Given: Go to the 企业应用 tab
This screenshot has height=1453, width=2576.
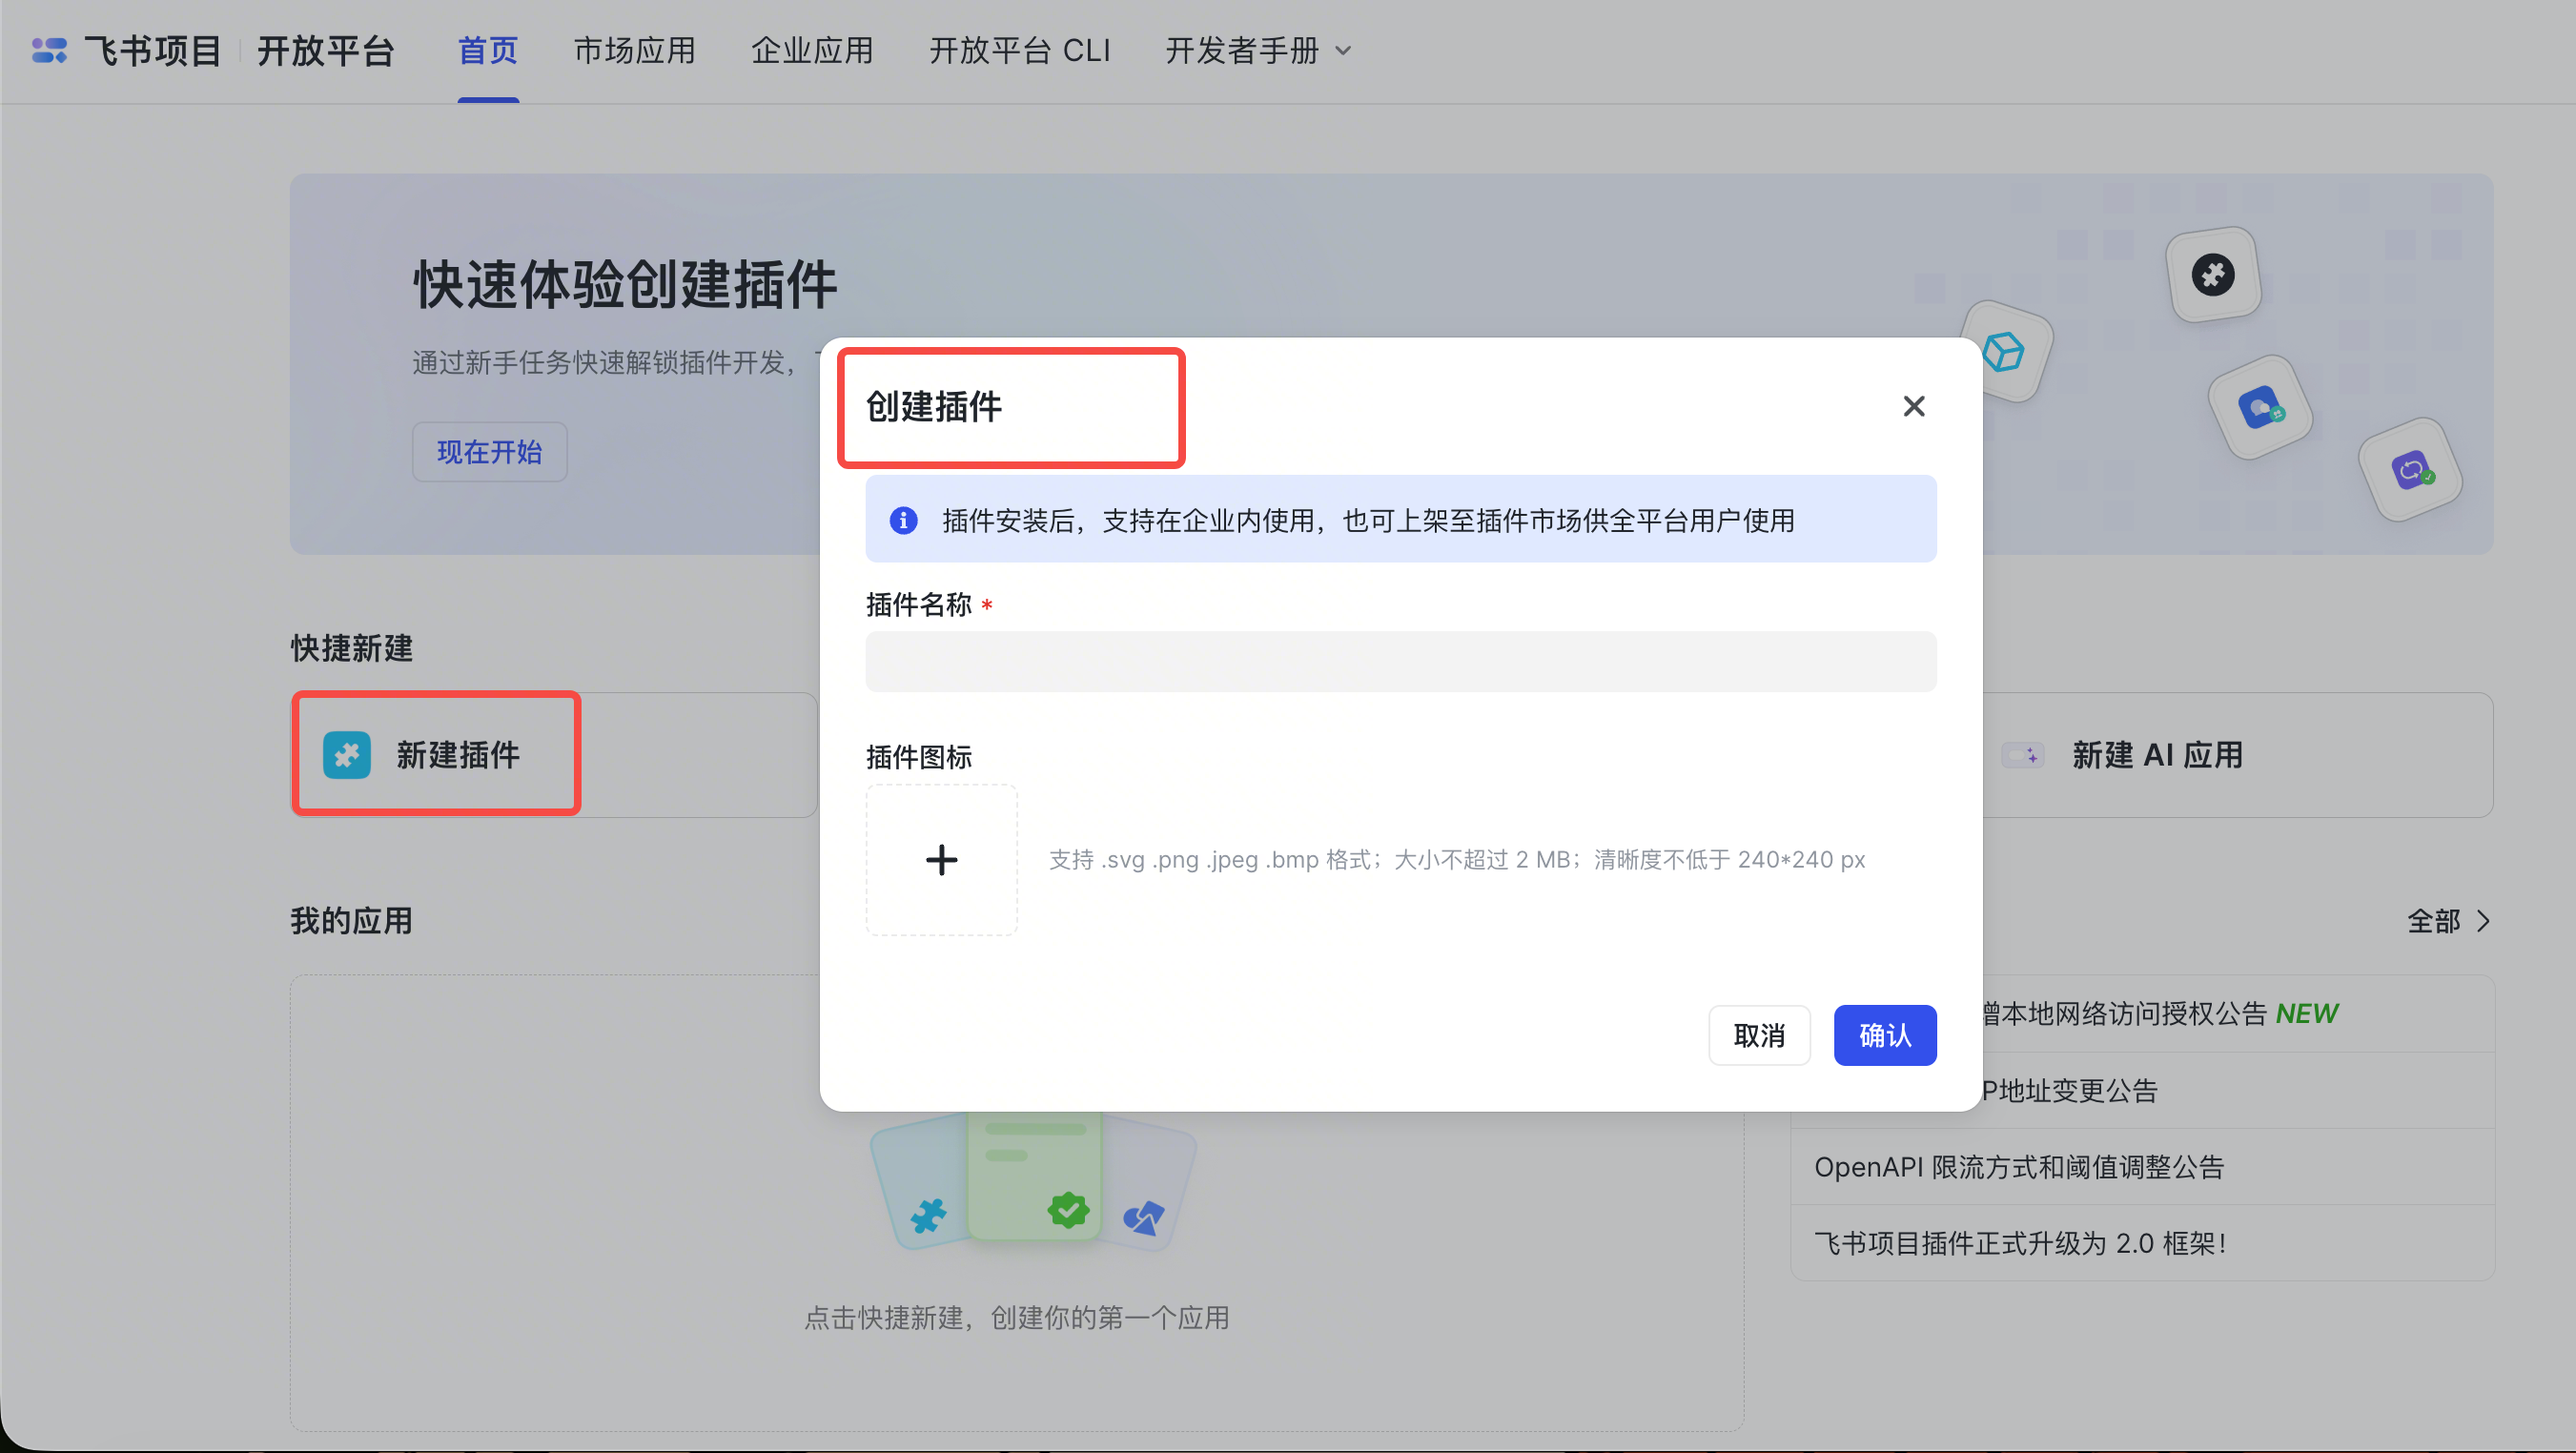Looking at the screenshot, I should tap(812, 50).
